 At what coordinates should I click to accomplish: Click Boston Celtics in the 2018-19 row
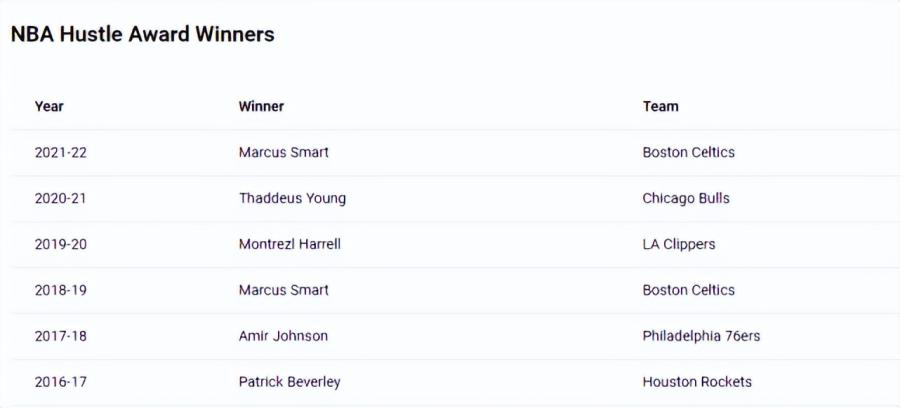[688, 290]
